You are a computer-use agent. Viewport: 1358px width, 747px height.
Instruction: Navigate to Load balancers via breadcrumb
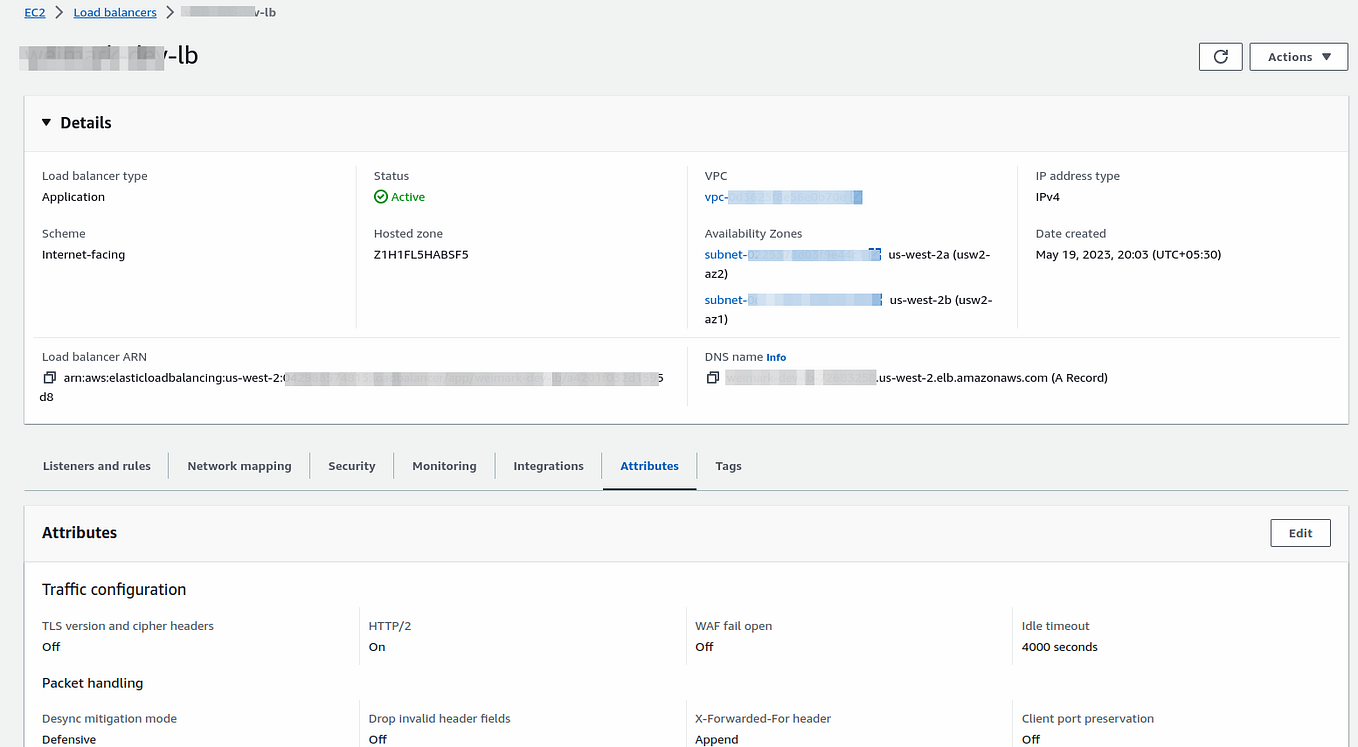[x=114, y=12]
